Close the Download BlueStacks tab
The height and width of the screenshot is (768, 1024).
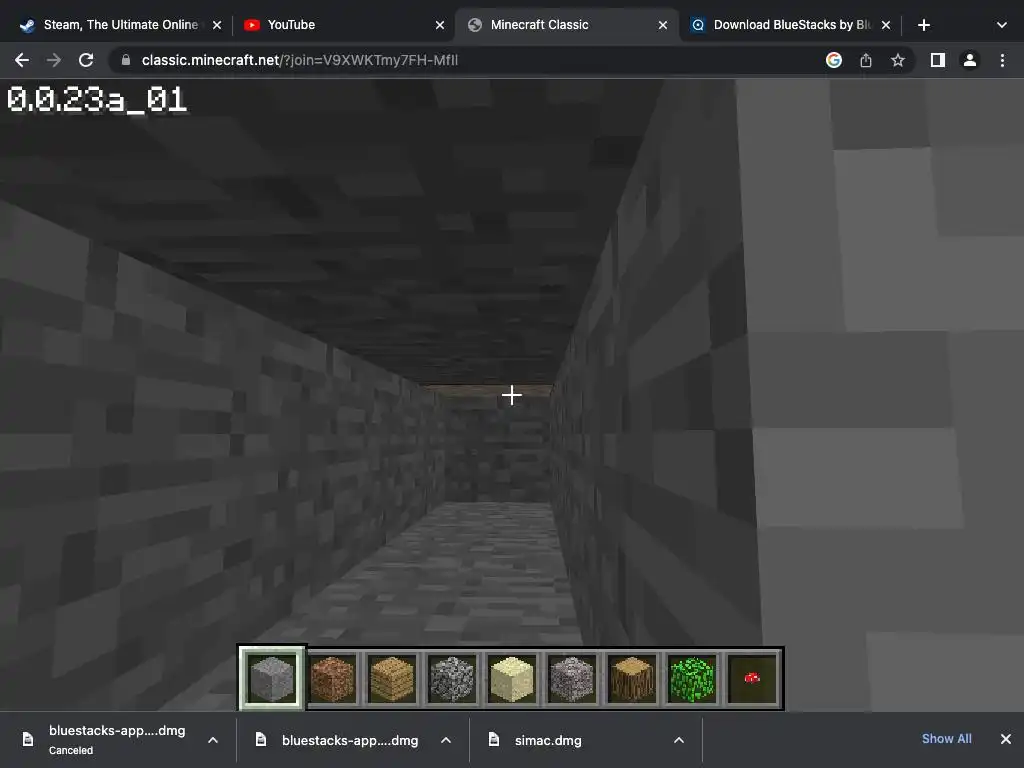pos(886,25)
